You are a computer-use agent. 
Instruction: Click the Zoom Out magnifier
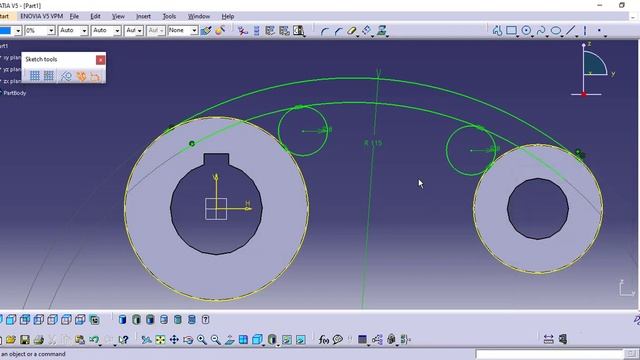[216, 340]
